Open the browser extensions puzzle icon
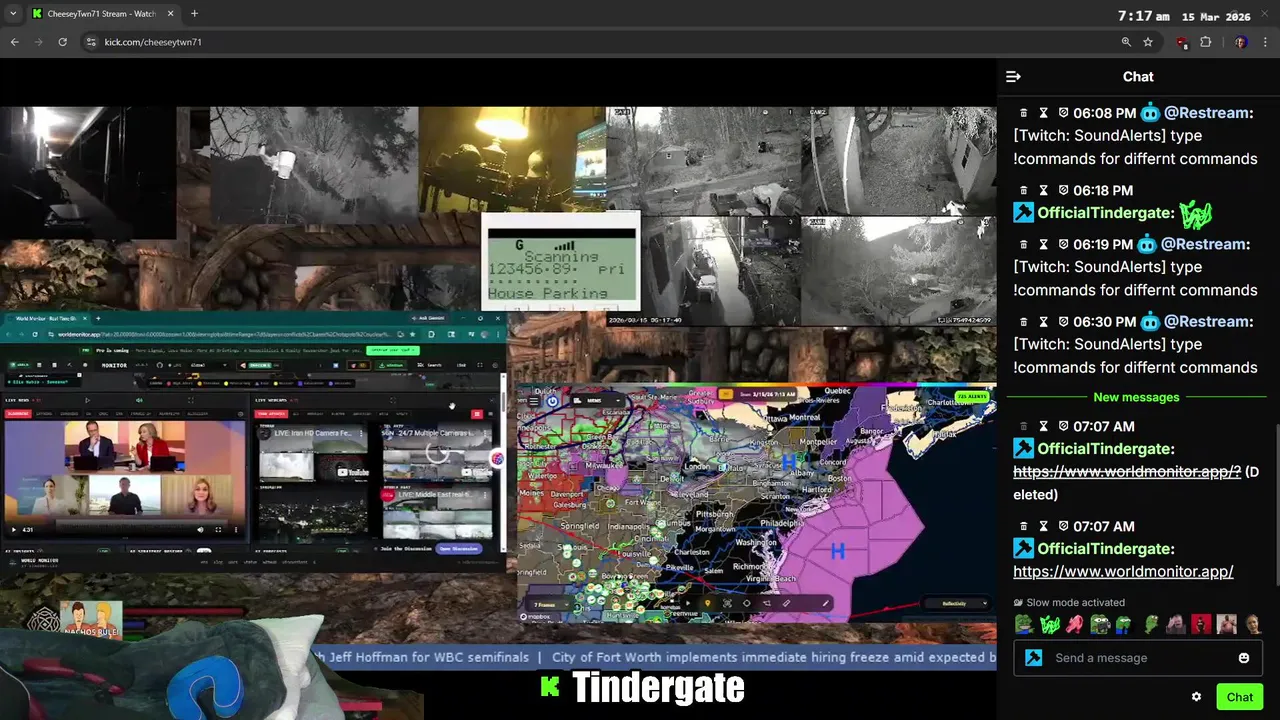Image resolution: width=1280 pixels, height=720 pixels. 1205,42
